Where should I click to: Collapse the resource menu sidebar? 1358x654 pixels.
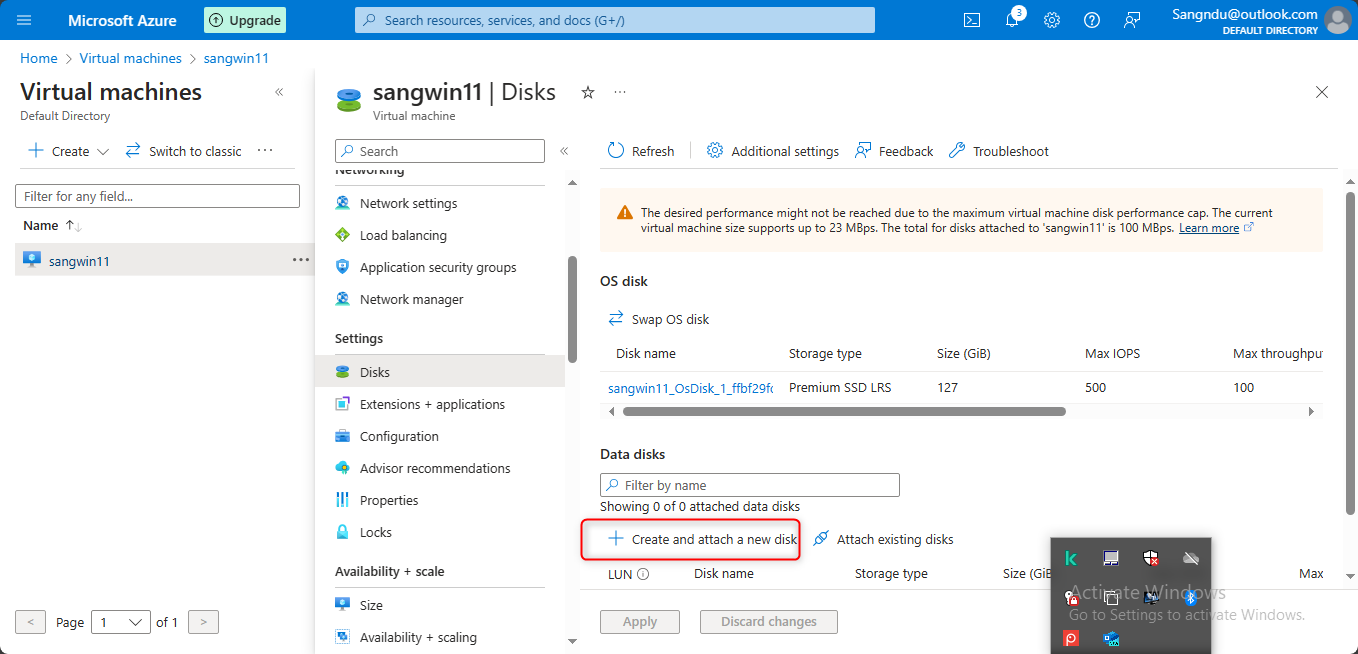(x=564, y=151)
